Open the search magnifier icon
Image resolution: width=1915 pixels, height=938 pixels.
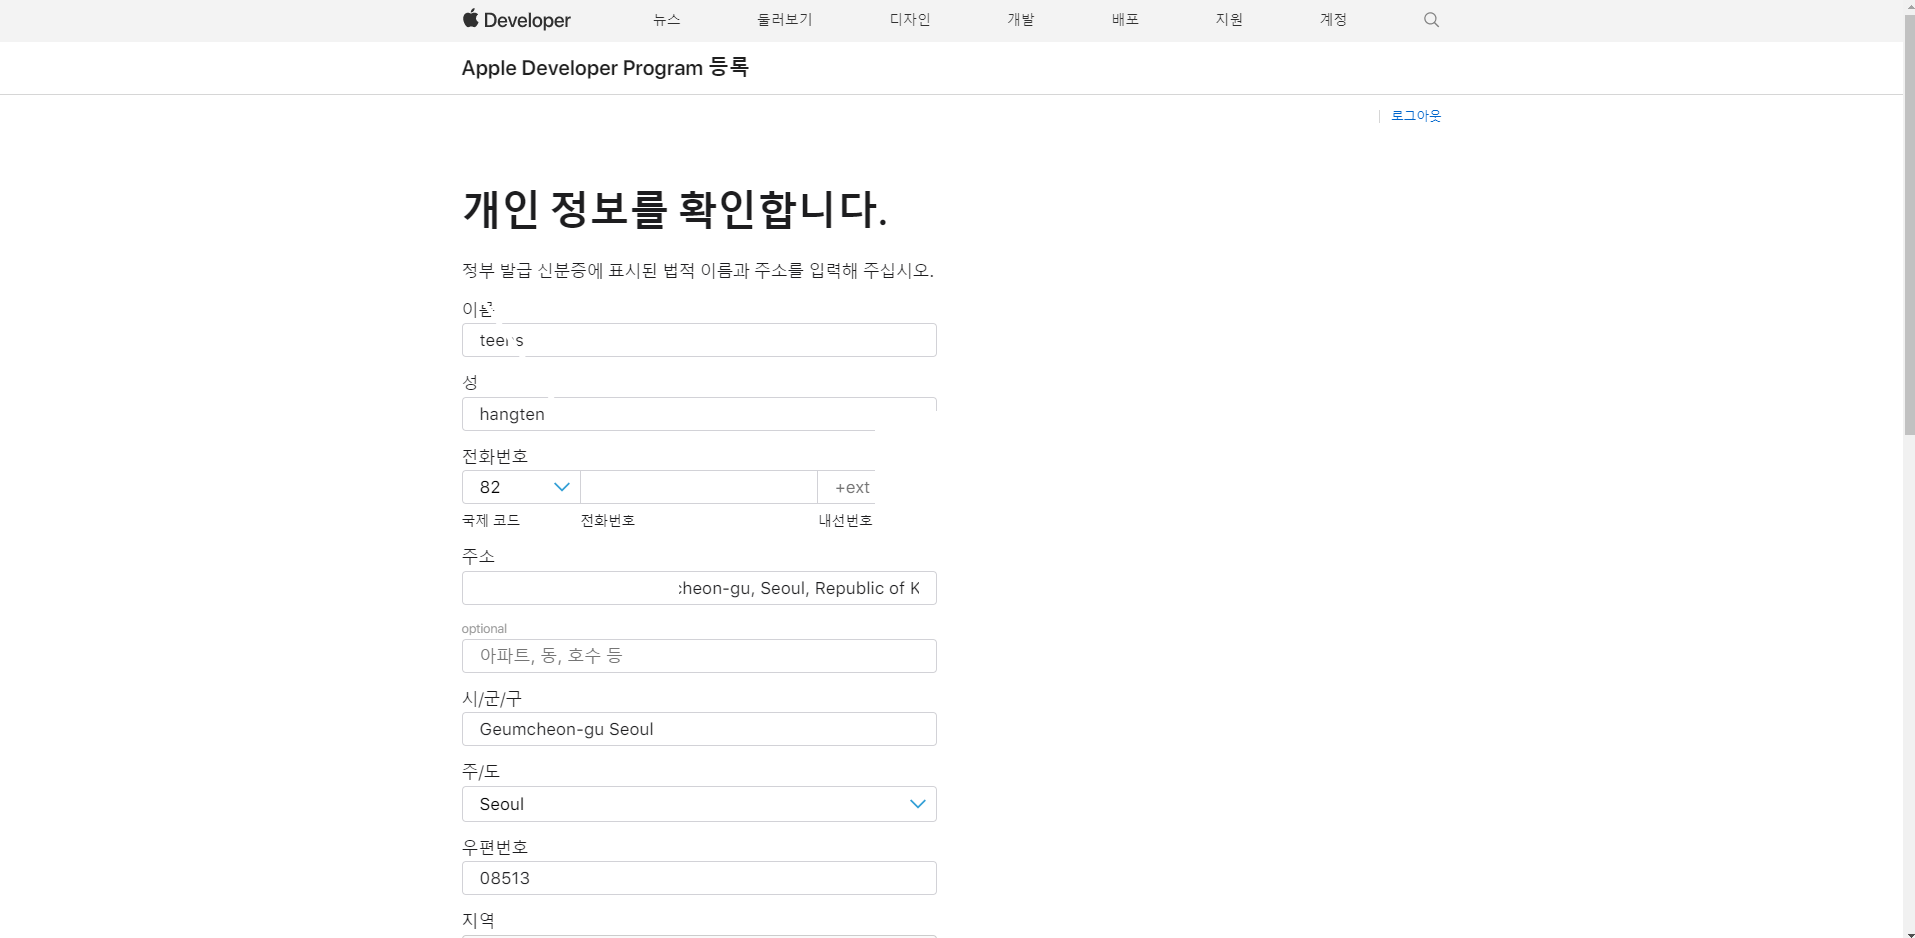click(1431, 20)
